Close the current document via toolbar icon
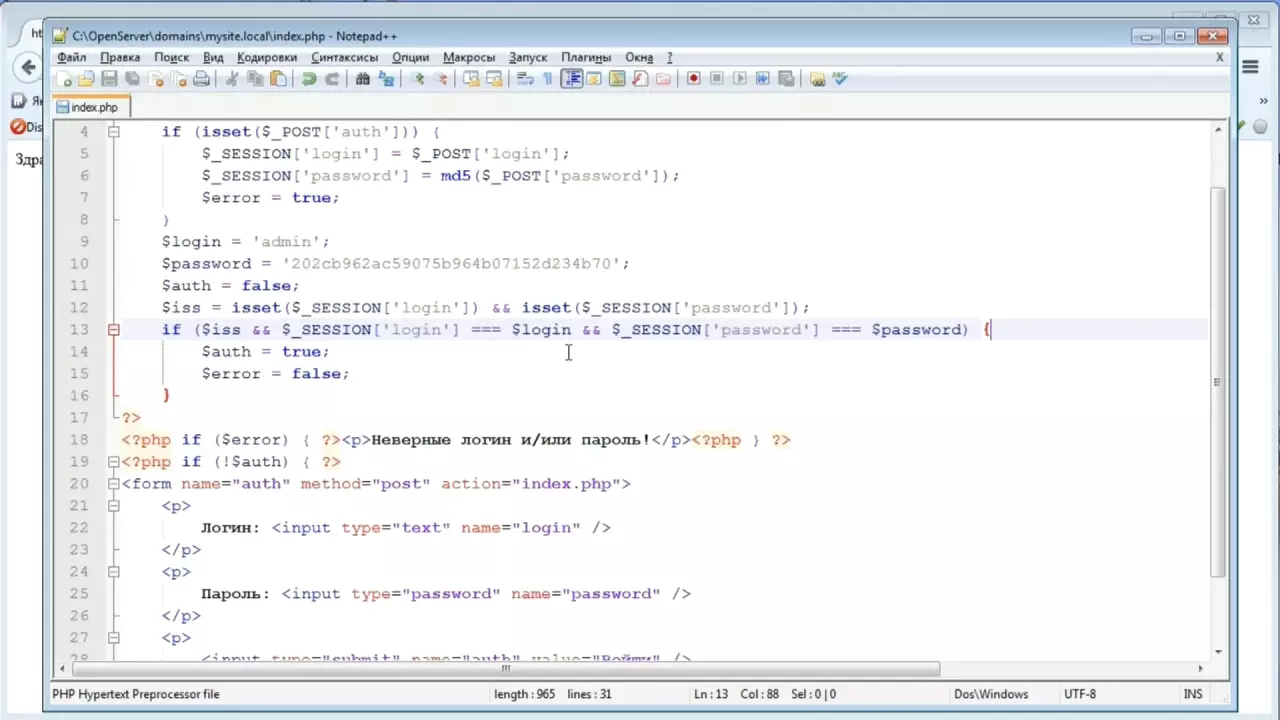The width and height of the screenshot is (1280, 720). [x=156, y=79]
